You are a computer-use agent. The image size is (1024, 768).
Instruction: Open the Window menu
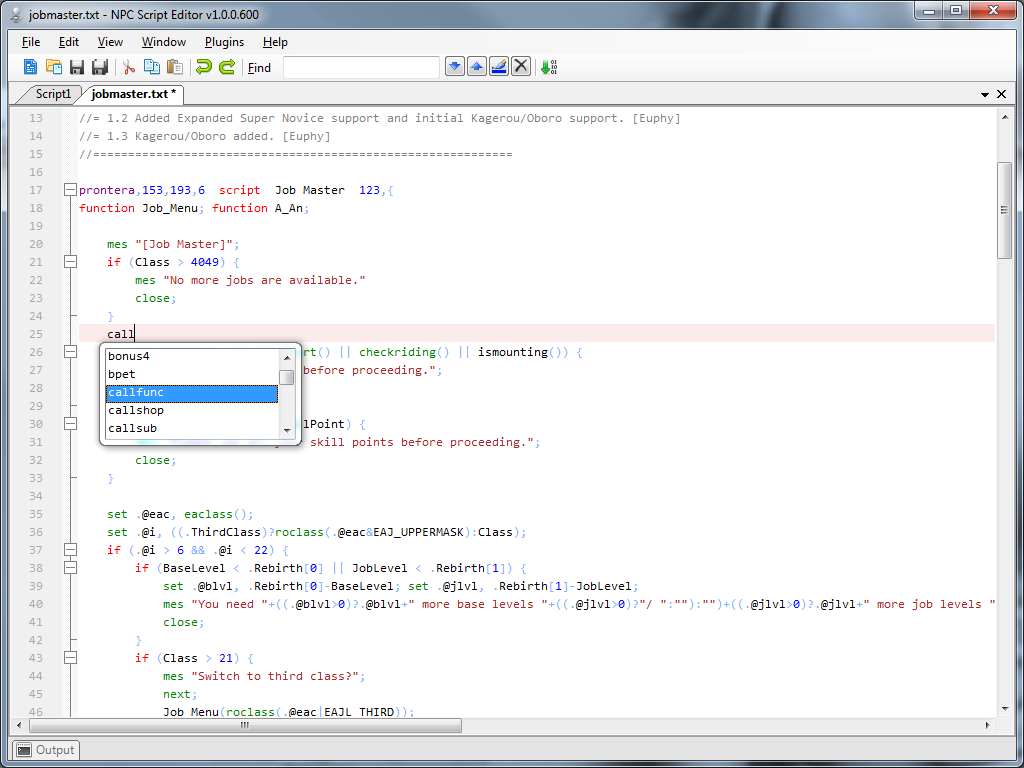point(164,42)
